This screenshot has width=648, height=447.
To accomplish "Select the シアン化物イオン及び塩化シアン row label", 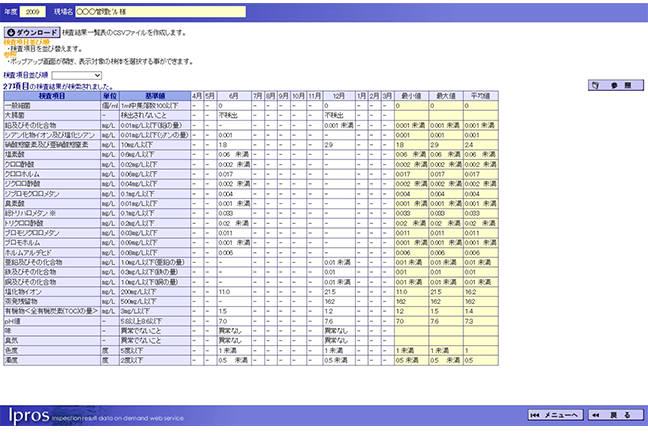I will point(52,135).
